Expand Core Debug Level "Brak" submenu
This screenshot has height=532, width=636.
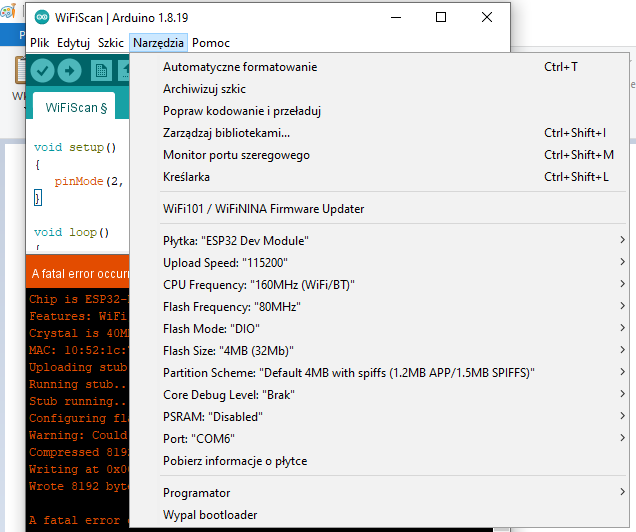379,395
